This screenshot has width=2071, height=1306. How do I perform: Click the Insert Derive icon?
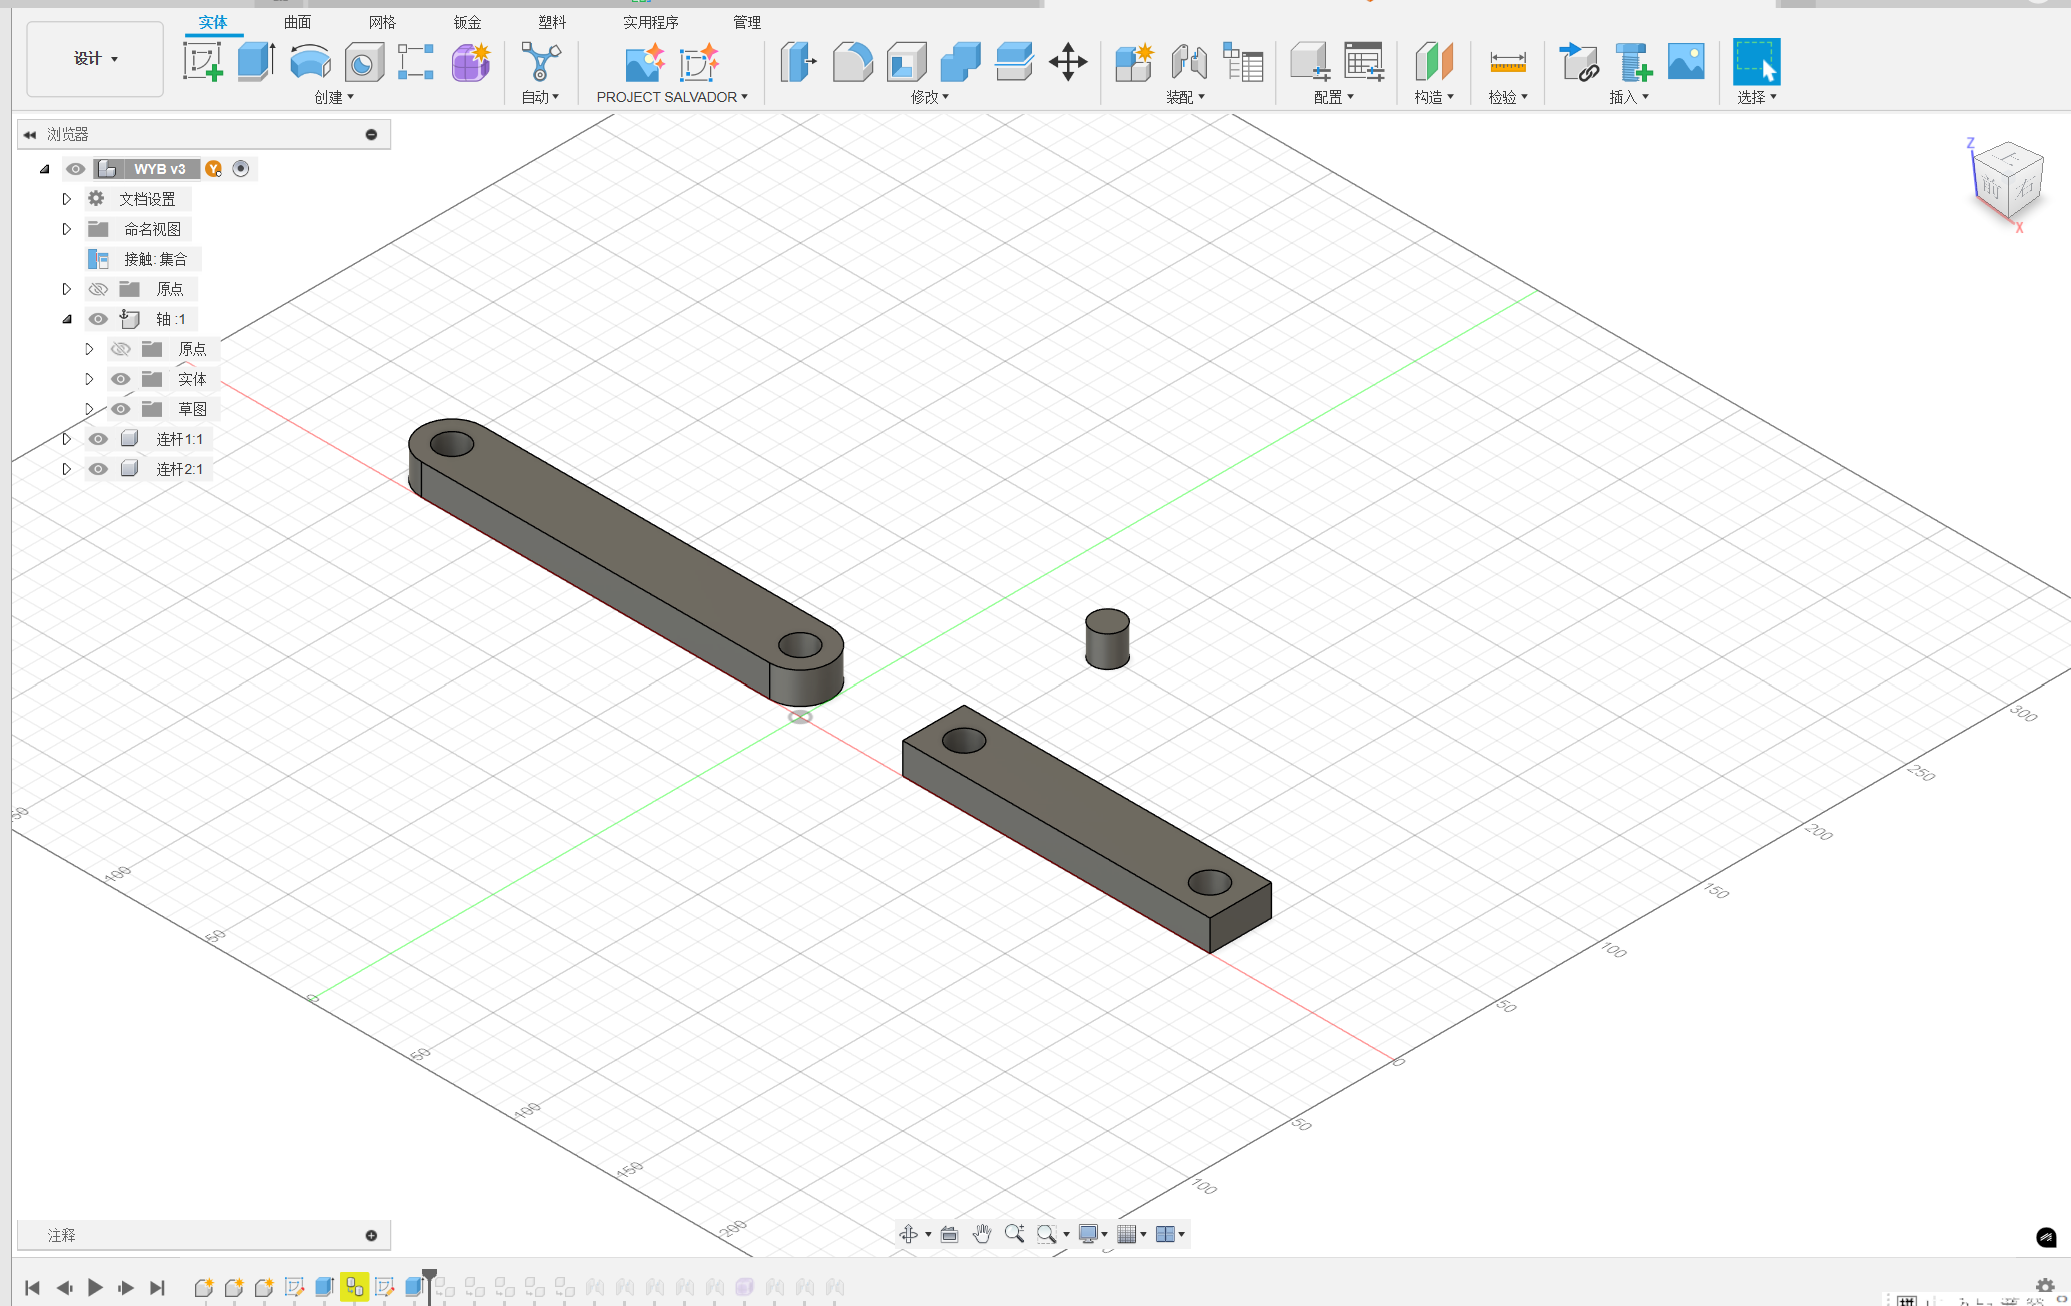(x=1578, y=62)
